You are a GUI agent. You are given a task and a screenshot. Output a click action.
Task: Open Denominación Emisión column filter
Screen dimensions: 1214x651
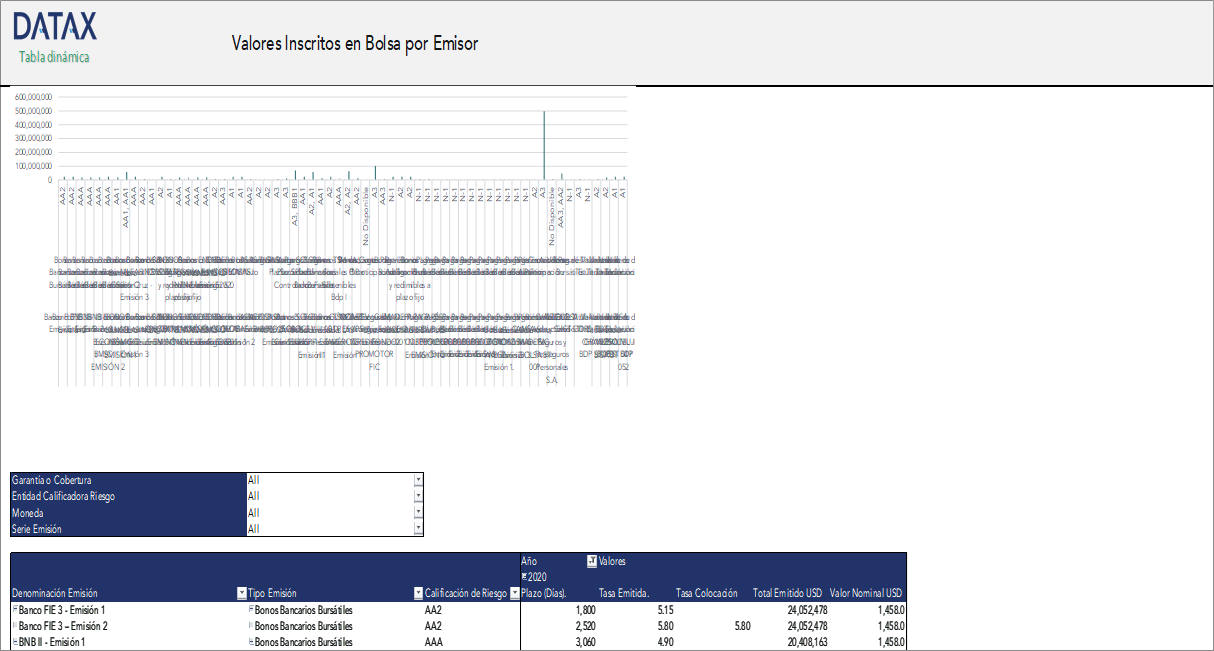241,593
